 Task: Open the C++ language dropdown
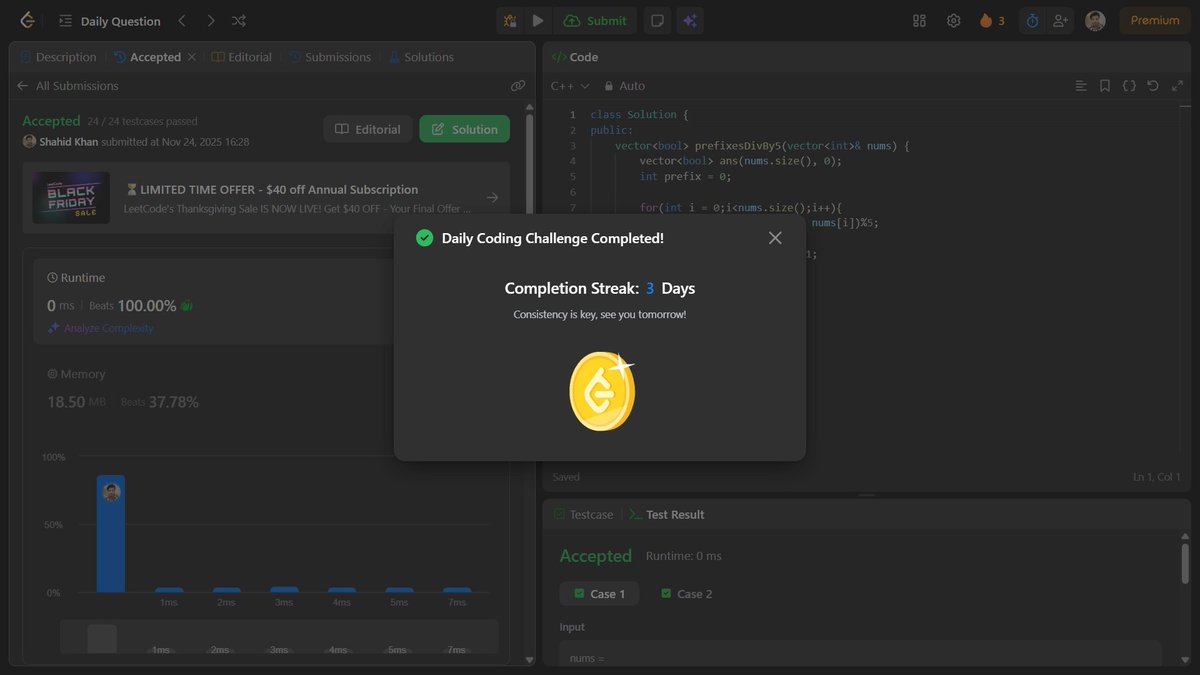pyautogui.click(x=570, y=86)
